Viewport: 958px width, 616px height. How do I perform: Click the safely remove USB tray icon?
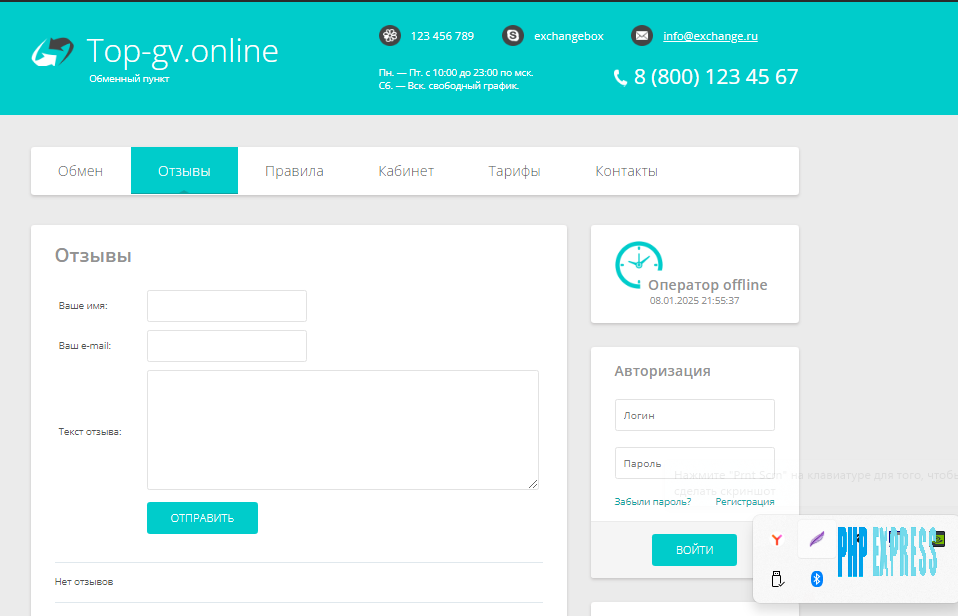coord(777,579)
